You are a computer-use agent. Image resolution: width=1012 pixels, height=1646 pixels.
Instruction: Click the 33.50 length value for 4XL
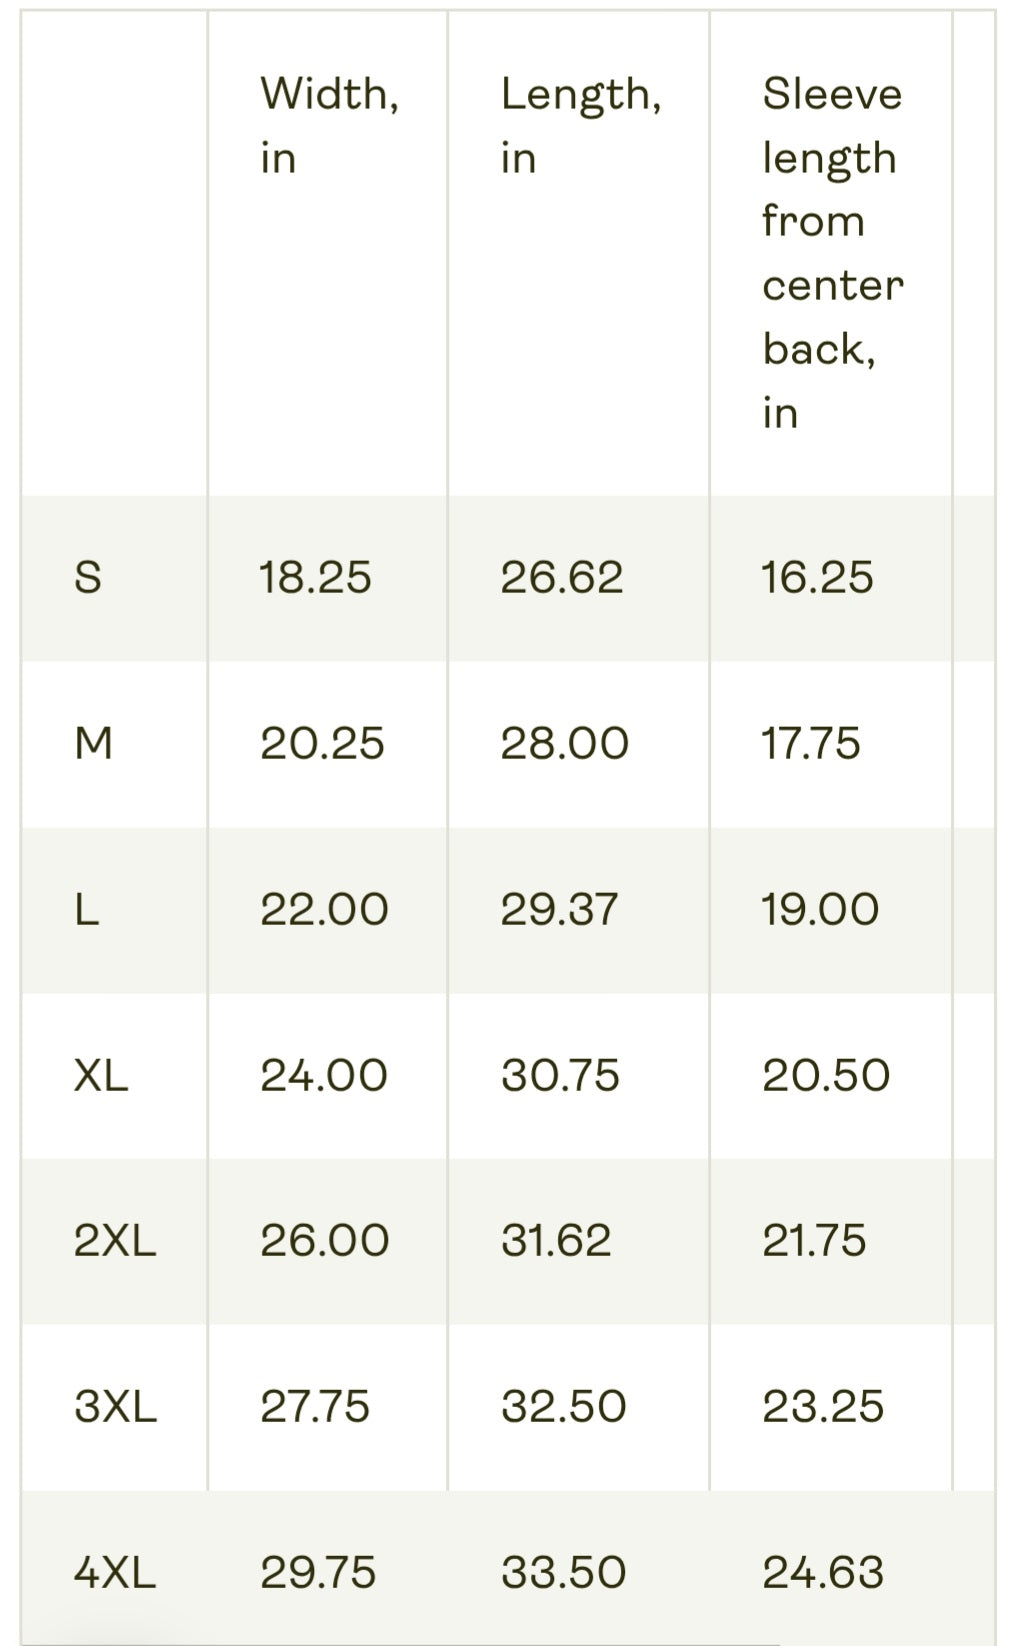click(563, 1573)
